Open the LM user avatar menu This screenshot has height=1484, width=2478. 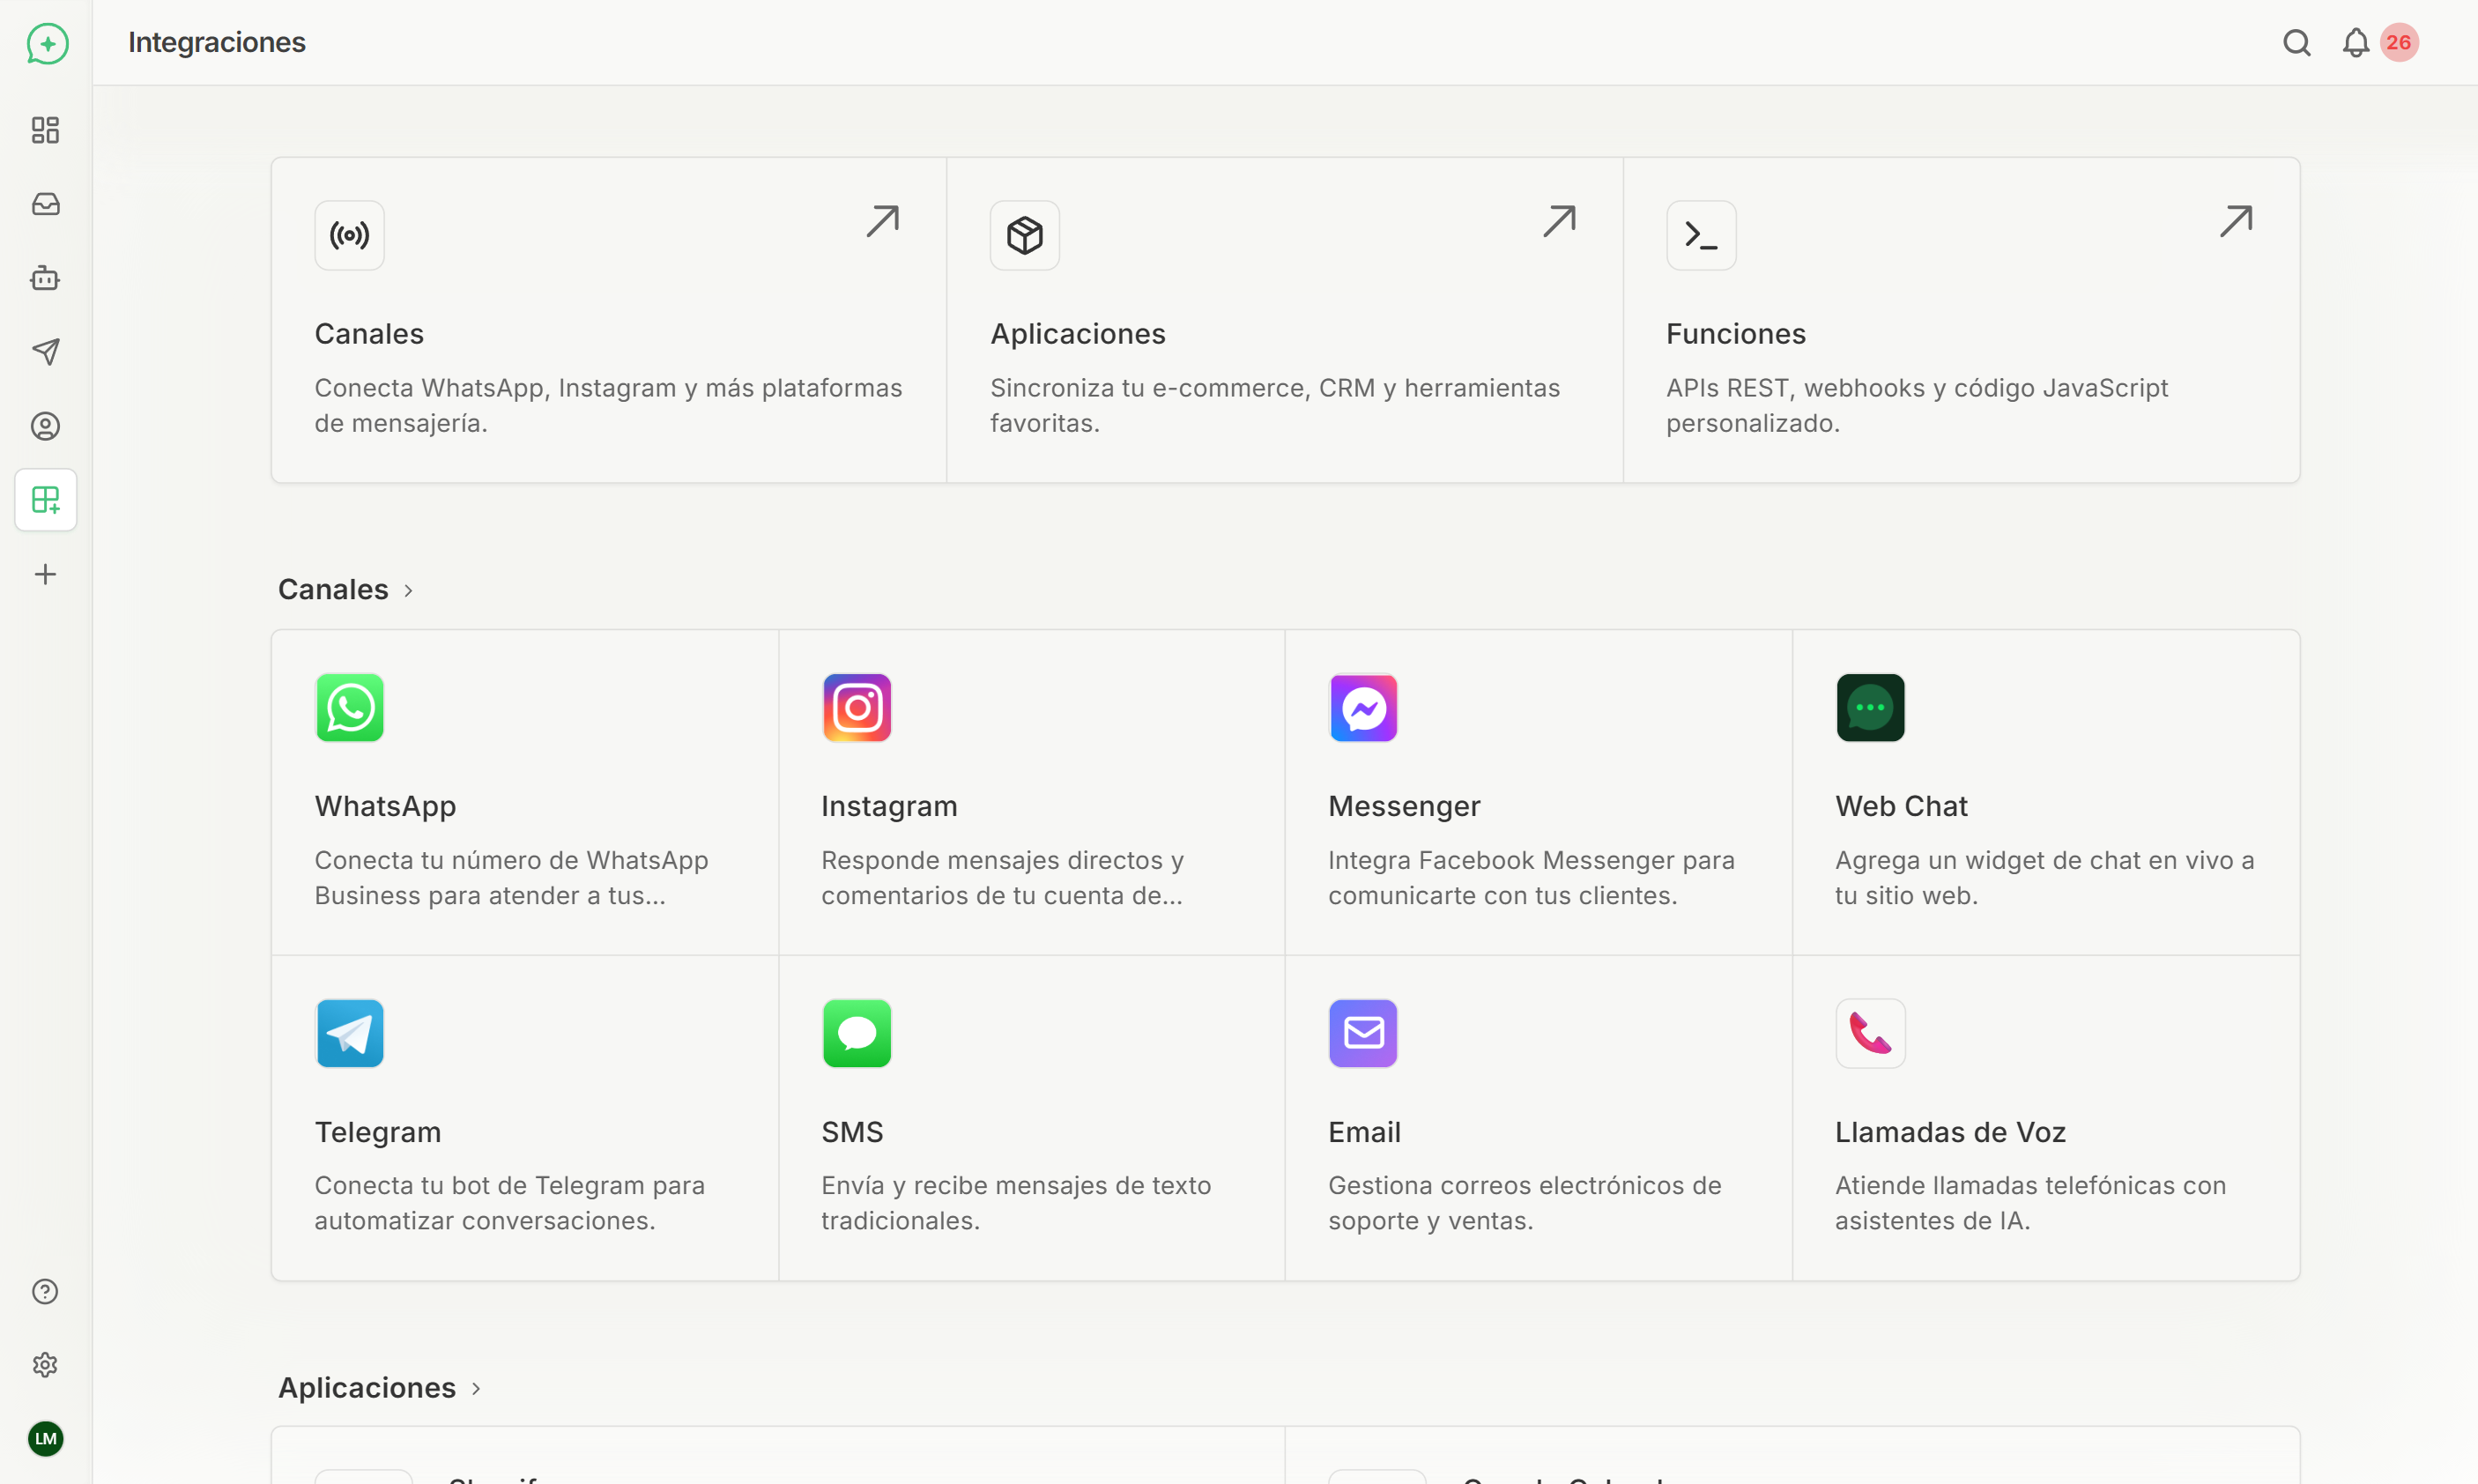46,1439
